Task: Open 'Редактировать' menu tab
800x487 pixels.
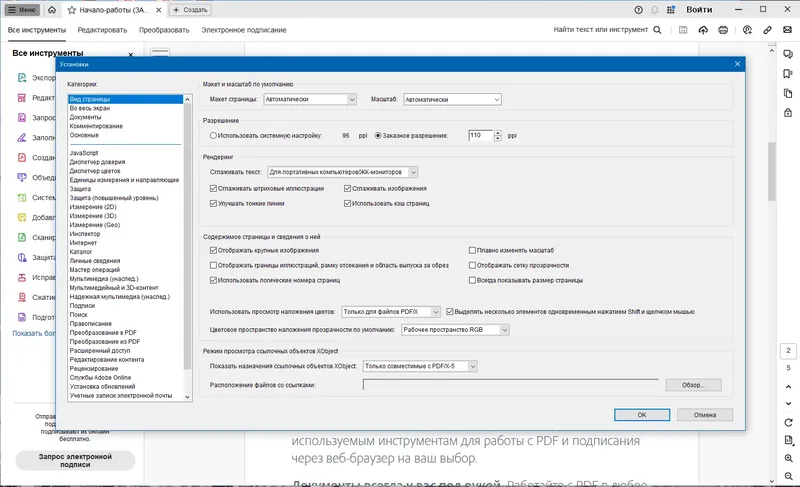Action: pos(102,30)
